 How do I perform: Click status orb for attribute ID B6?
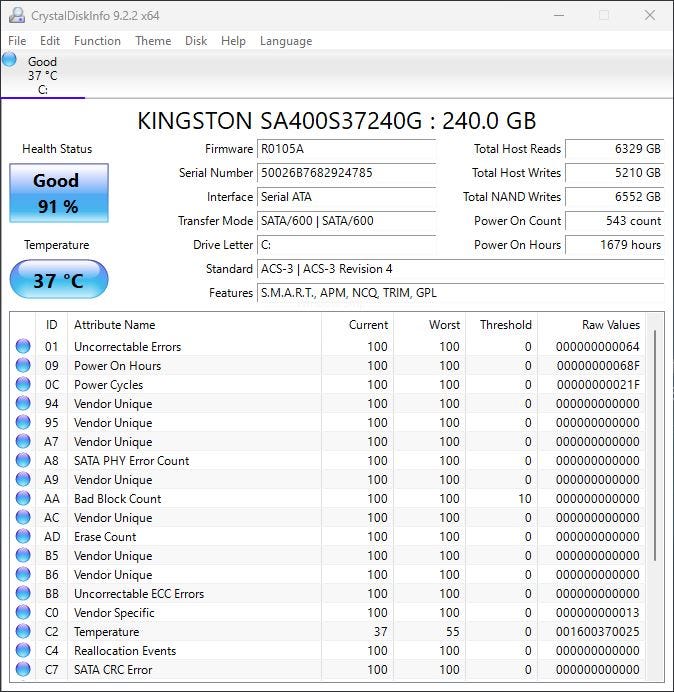[23, 574]
